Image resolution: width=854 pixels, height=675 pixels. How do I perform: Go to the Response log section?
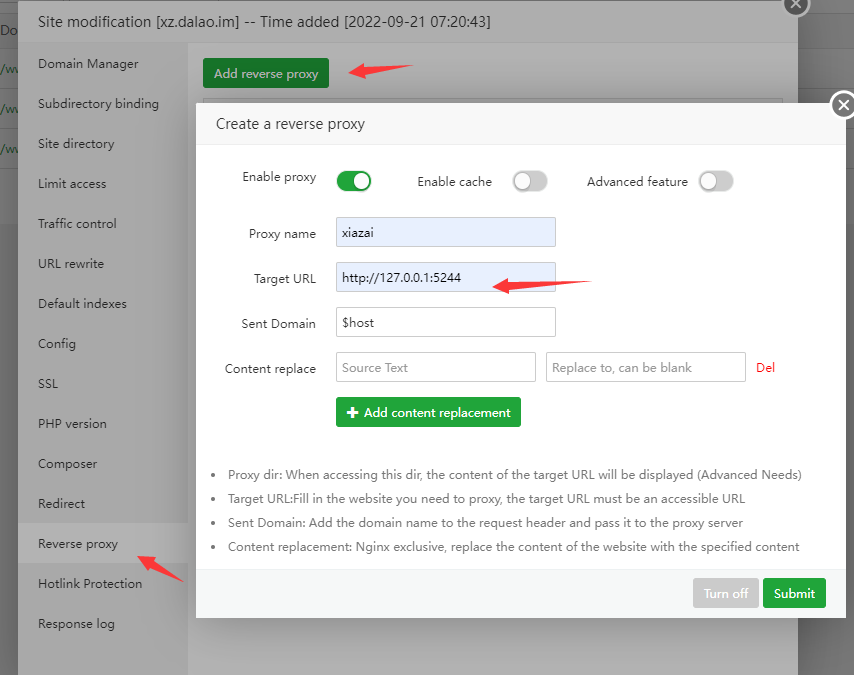coord(76,624)
